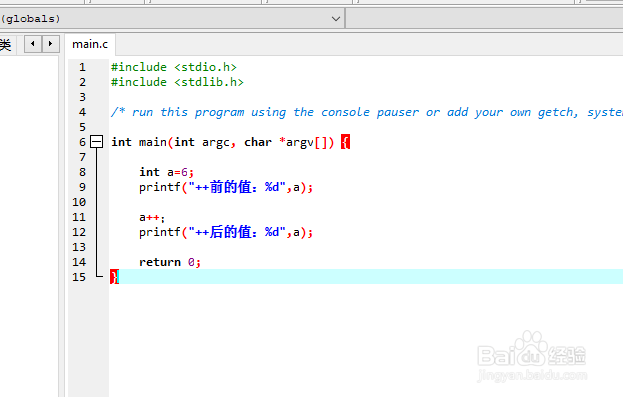This screenshot has height=397, width=623.
Task: Click line number 15 in gutter
Action: click(79, 277)
